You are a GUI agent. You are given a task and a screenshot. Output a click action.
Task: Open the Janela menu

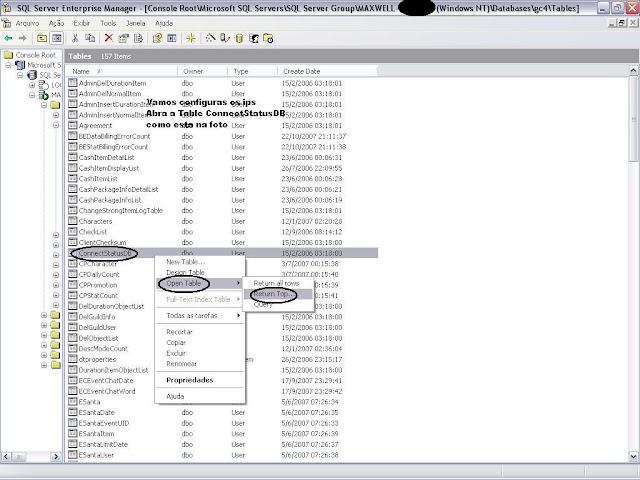click(136, 23)
